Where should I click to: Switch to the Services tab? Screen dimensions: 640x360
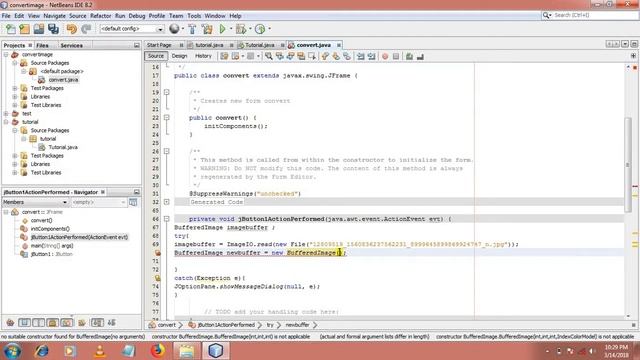point(71,45)
